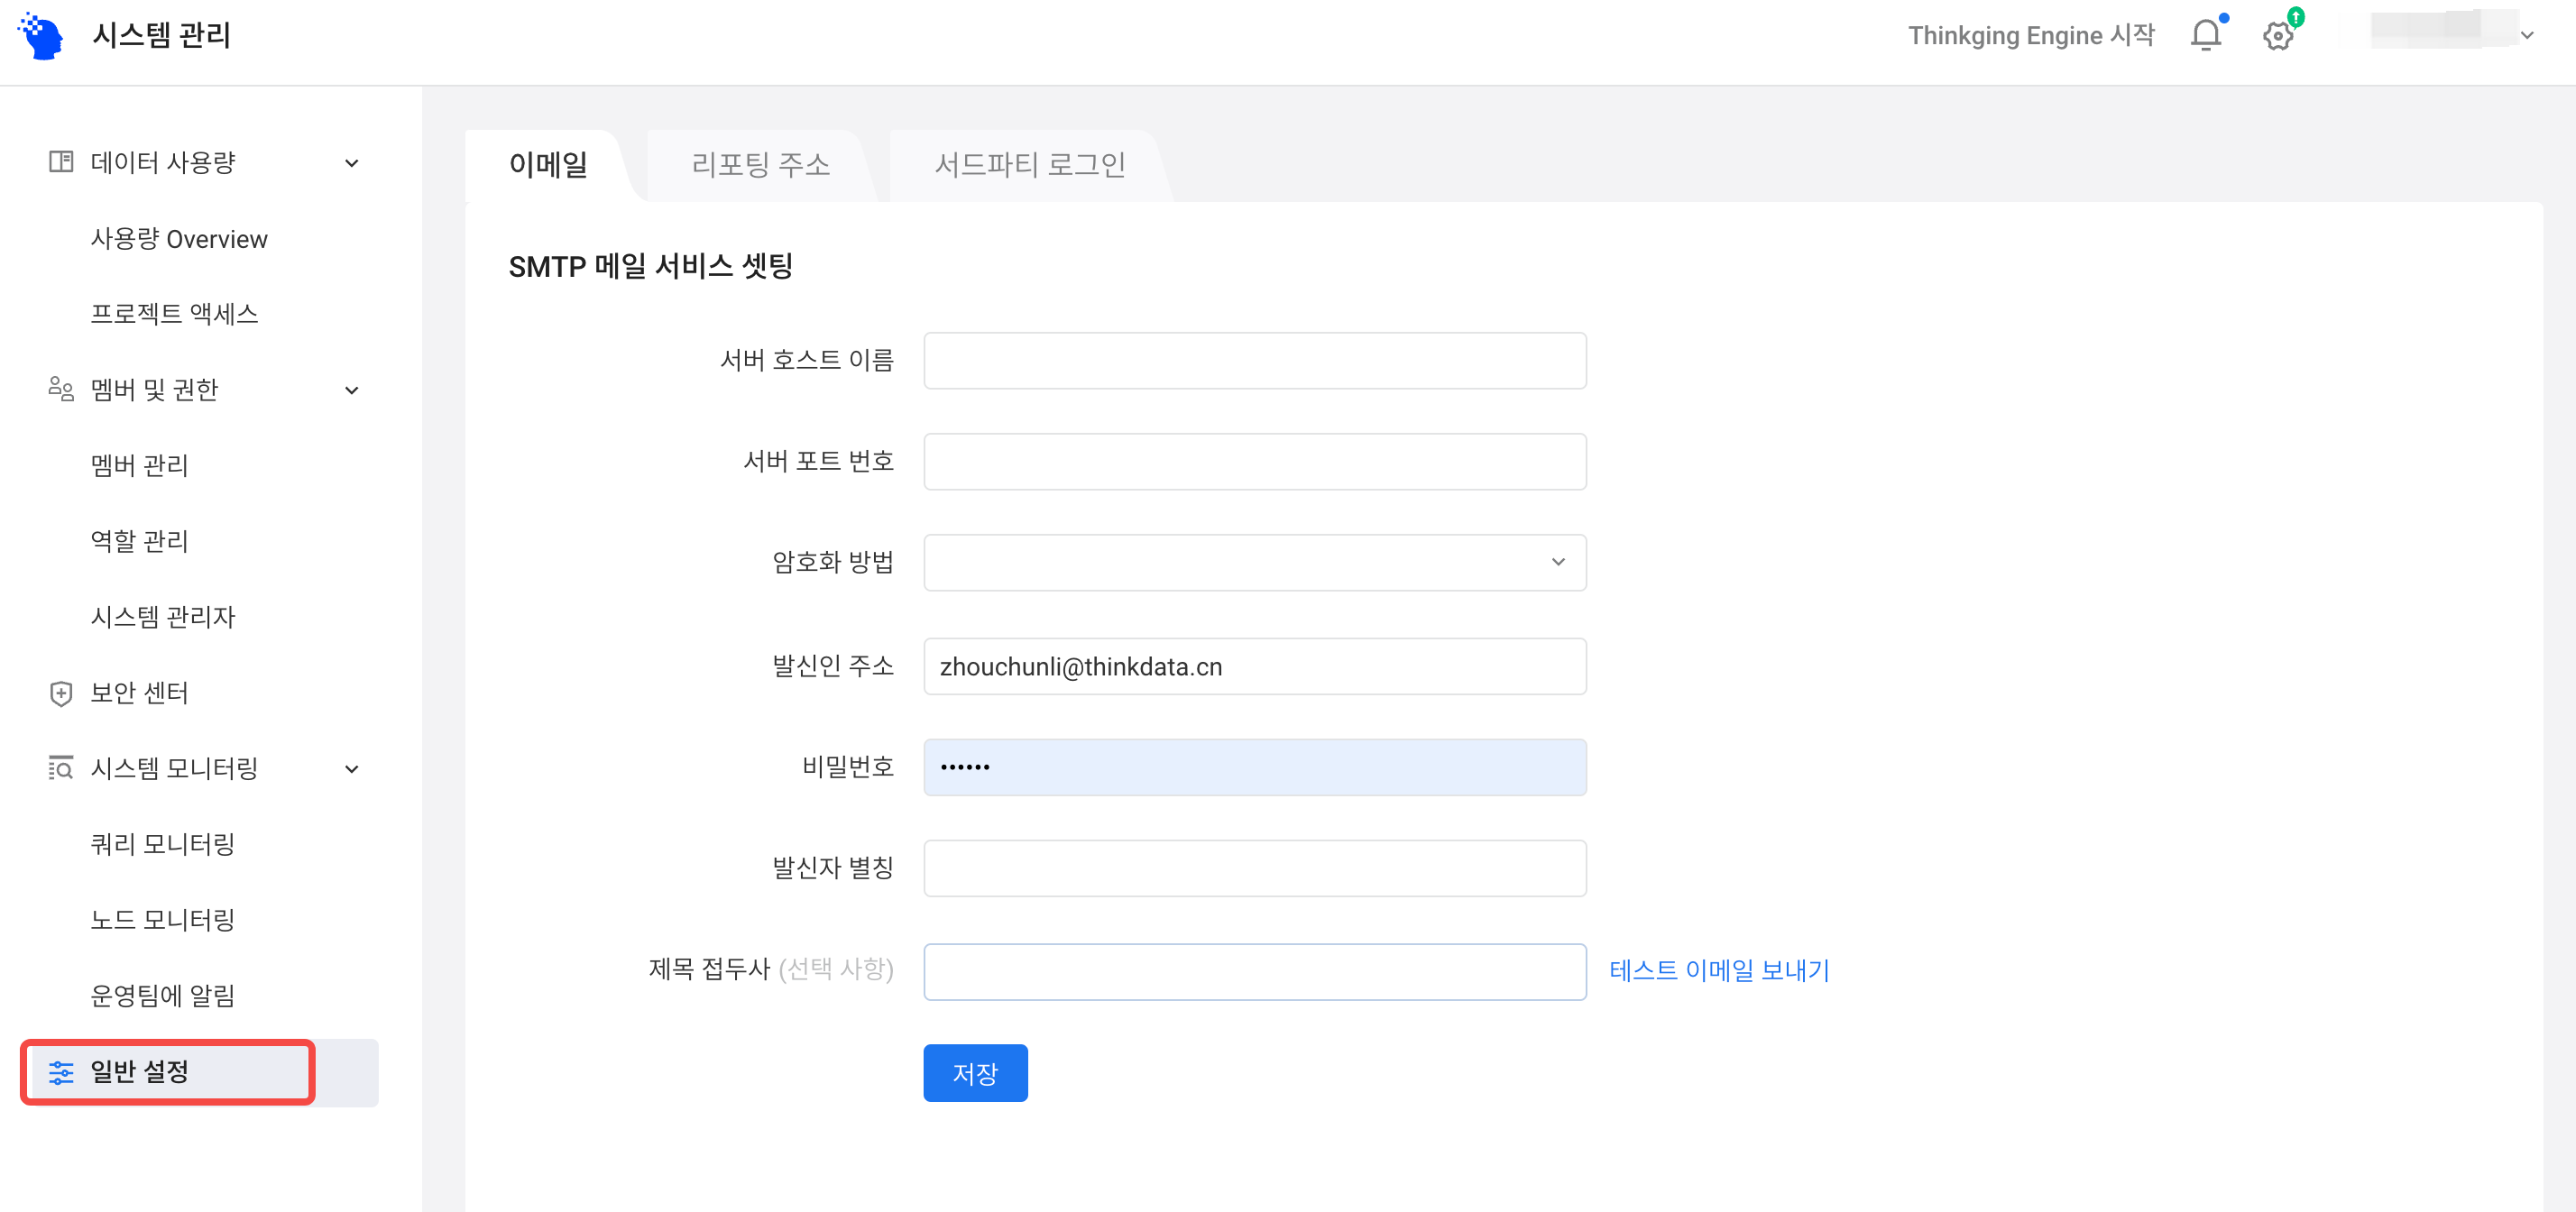This screenshot has height=1212, width=2576.
Task: Click the 저장 save button
Action: coord(975,1073)
